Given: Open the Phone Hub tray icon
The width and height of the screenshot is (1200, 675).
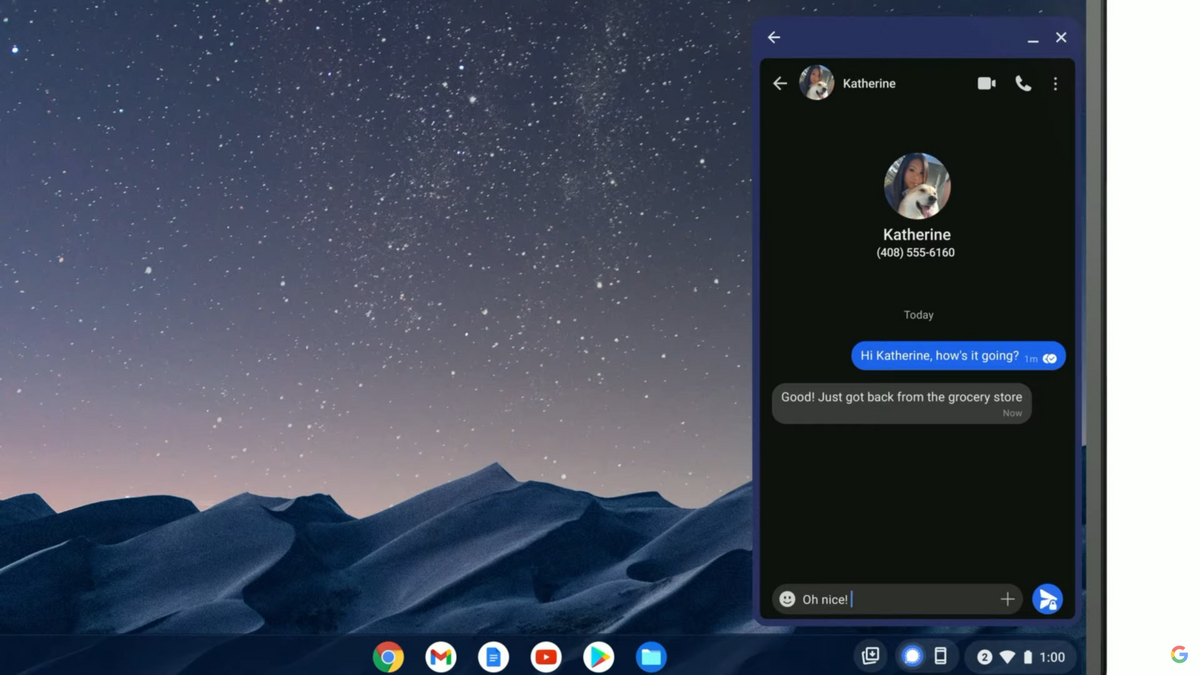Looking at the screenshot, I should click(940, 656).
